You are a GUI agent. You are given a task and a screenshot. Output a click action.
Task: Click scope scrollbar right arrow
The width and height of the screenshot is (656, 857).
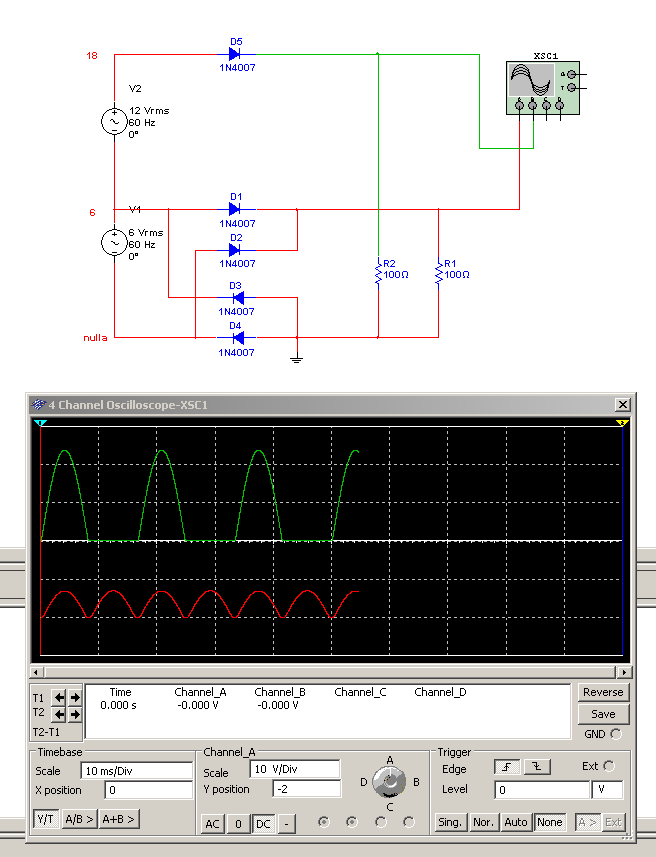coord(624,672)
